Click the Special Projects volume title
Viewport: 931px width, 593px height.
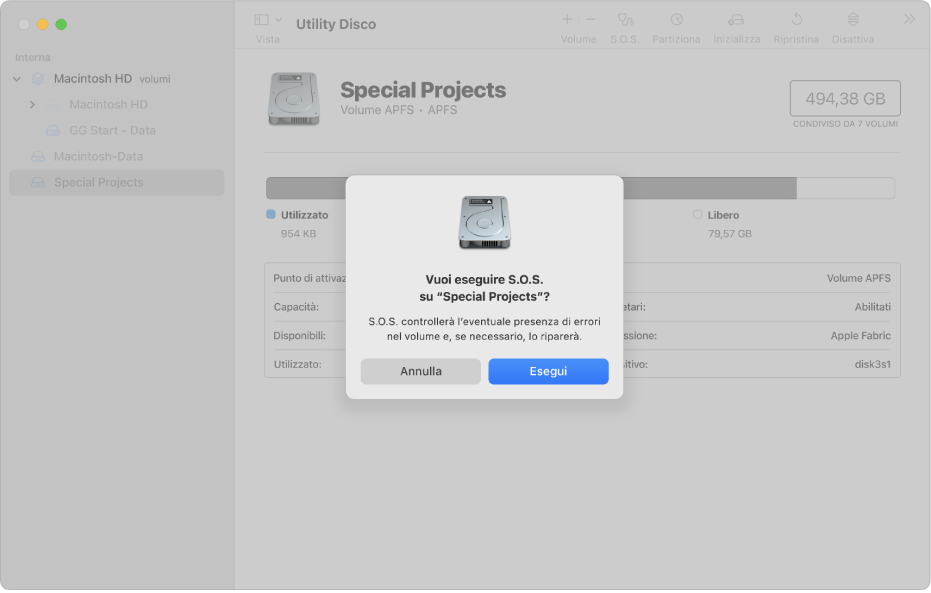(423, 90)
